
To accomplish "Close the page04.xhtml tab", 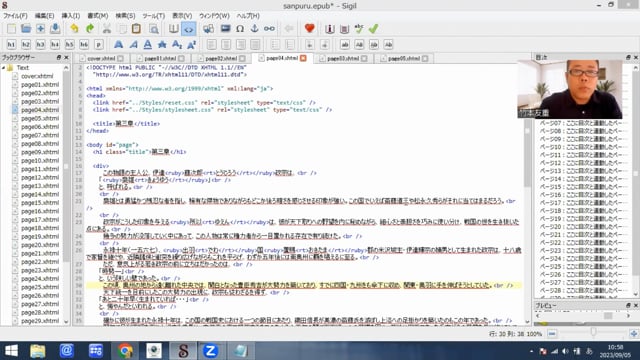I will (x=303, y=58).
